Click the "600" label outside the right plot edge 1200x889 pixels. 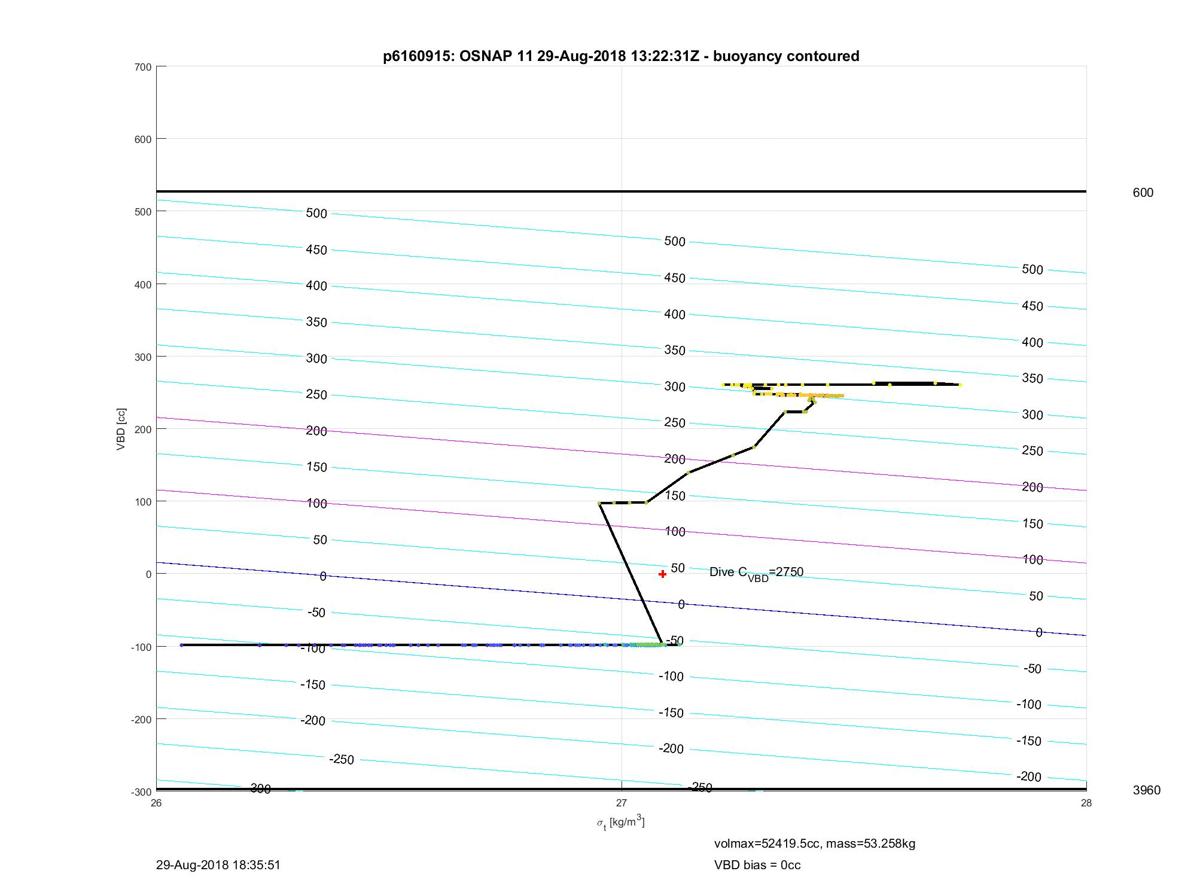[1142, 192]
